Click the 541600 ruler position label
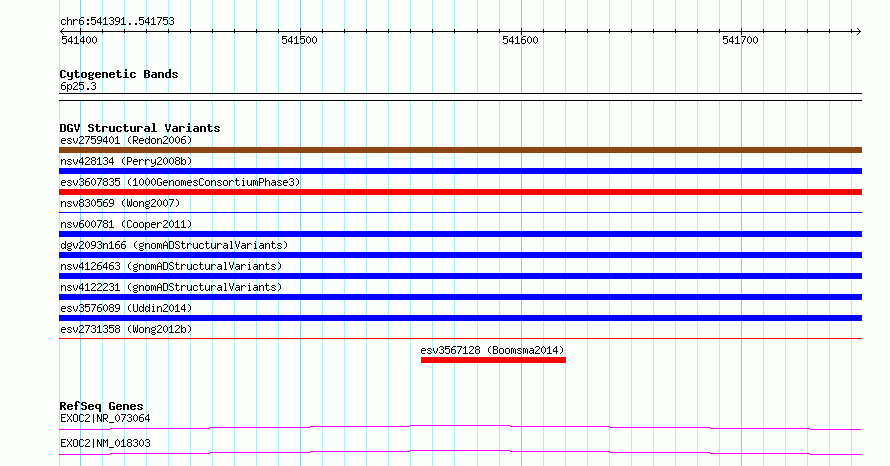Image resolution: width=890 pixels, height=466 pixels. point(520,40)
